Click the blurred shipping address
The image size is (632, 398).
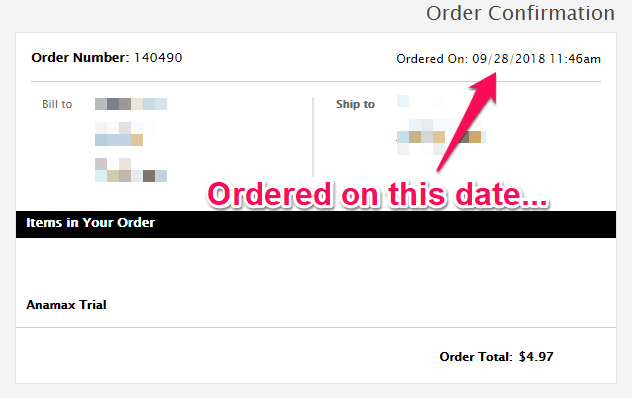coord(441,125)
